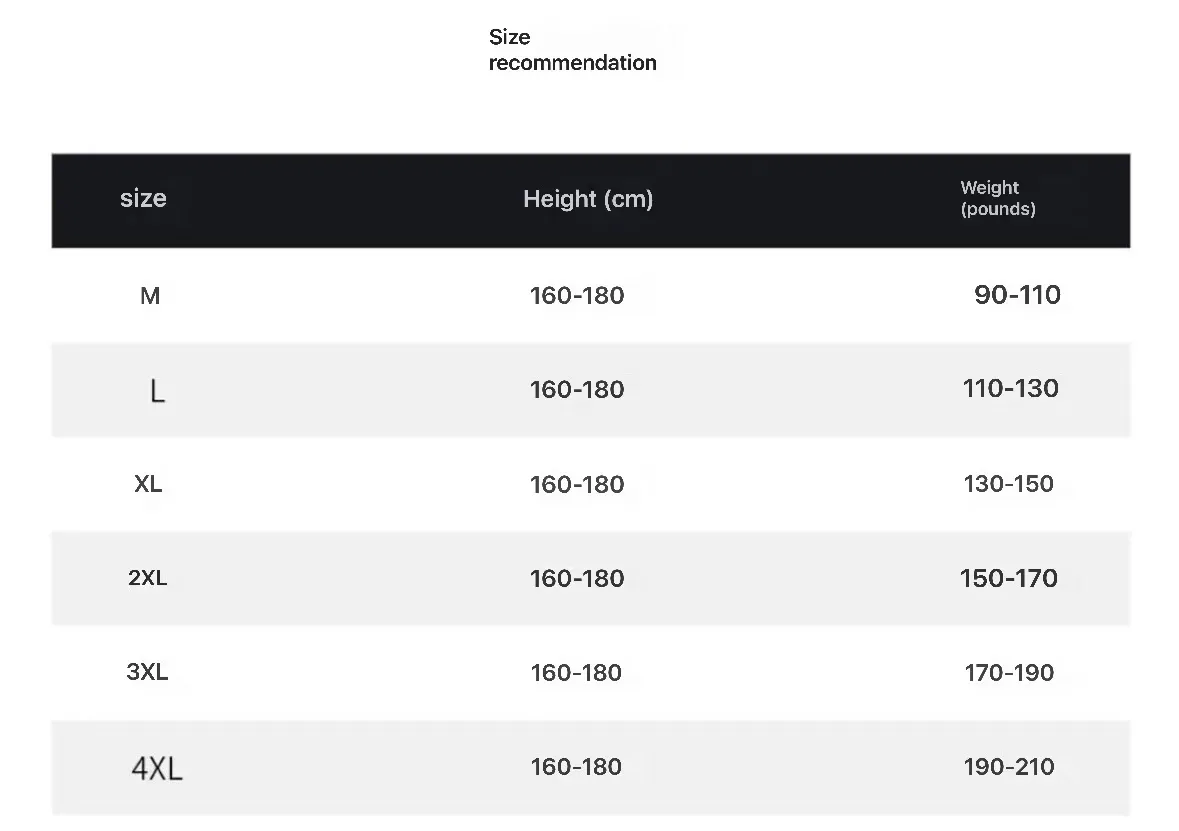Select the height value in the 4XL row
The image size is (1179, 831).
click(577, 767)
